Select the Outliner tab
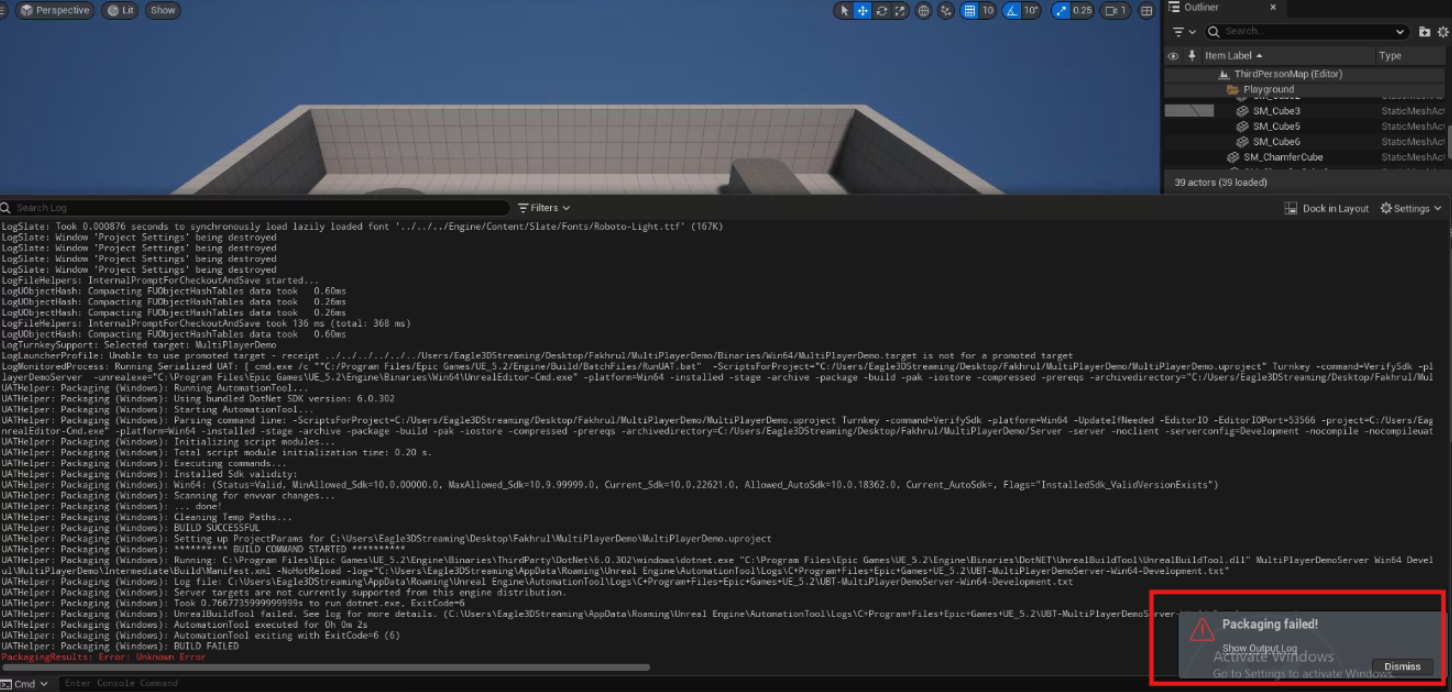This screenshot has height=692, width=1452. pyautogui.click(x=1201, y=8)
